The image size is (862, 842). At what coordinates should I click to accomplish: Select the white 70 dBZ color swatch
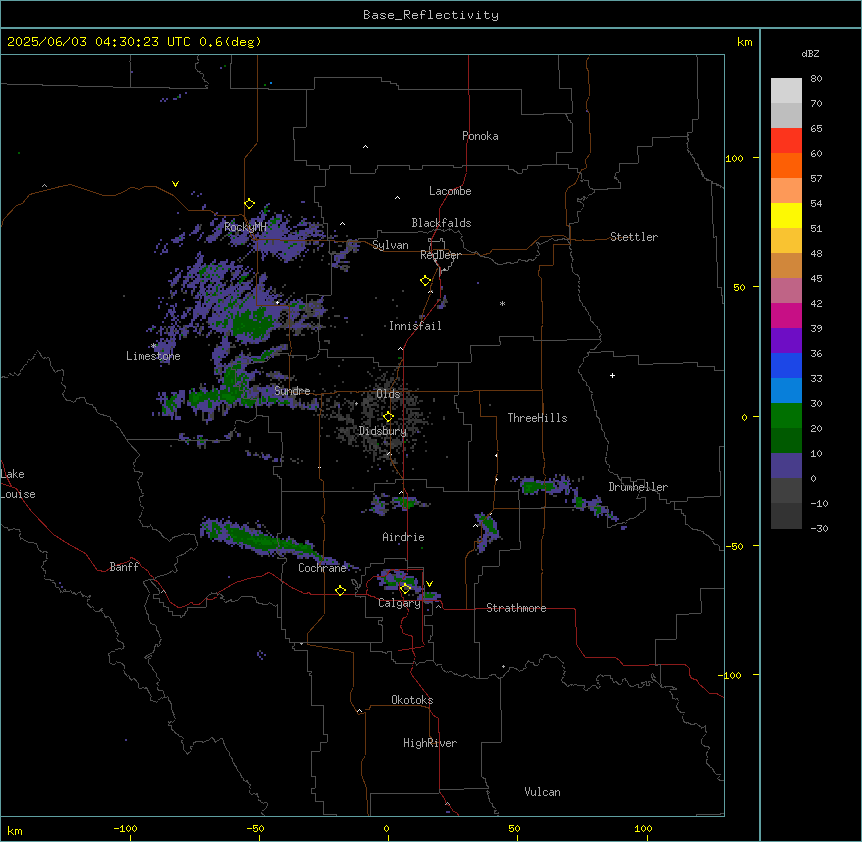coord(786,91)
